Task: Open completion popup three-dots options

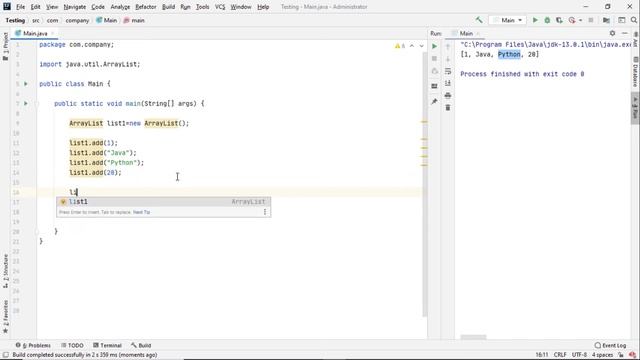Action: 265,212
